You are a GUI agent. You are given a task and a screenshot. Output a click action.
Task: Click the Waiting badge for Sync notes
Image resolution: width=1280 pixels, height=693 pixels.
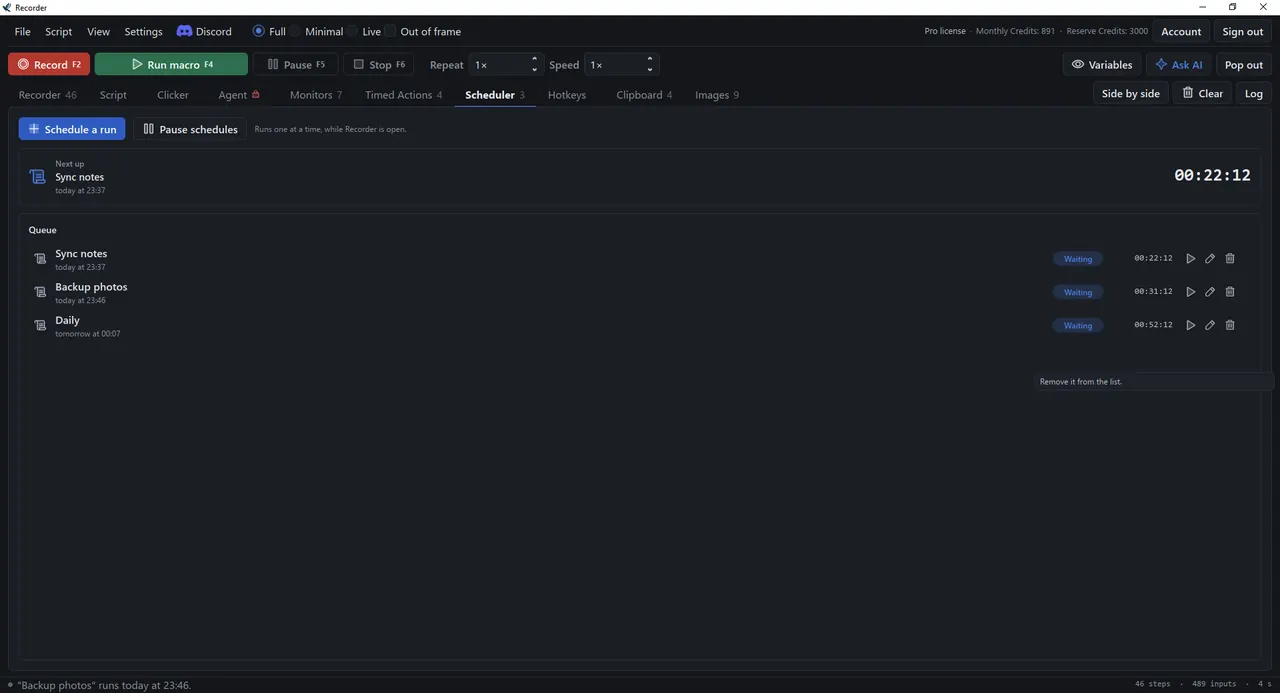pos(1078,259)
